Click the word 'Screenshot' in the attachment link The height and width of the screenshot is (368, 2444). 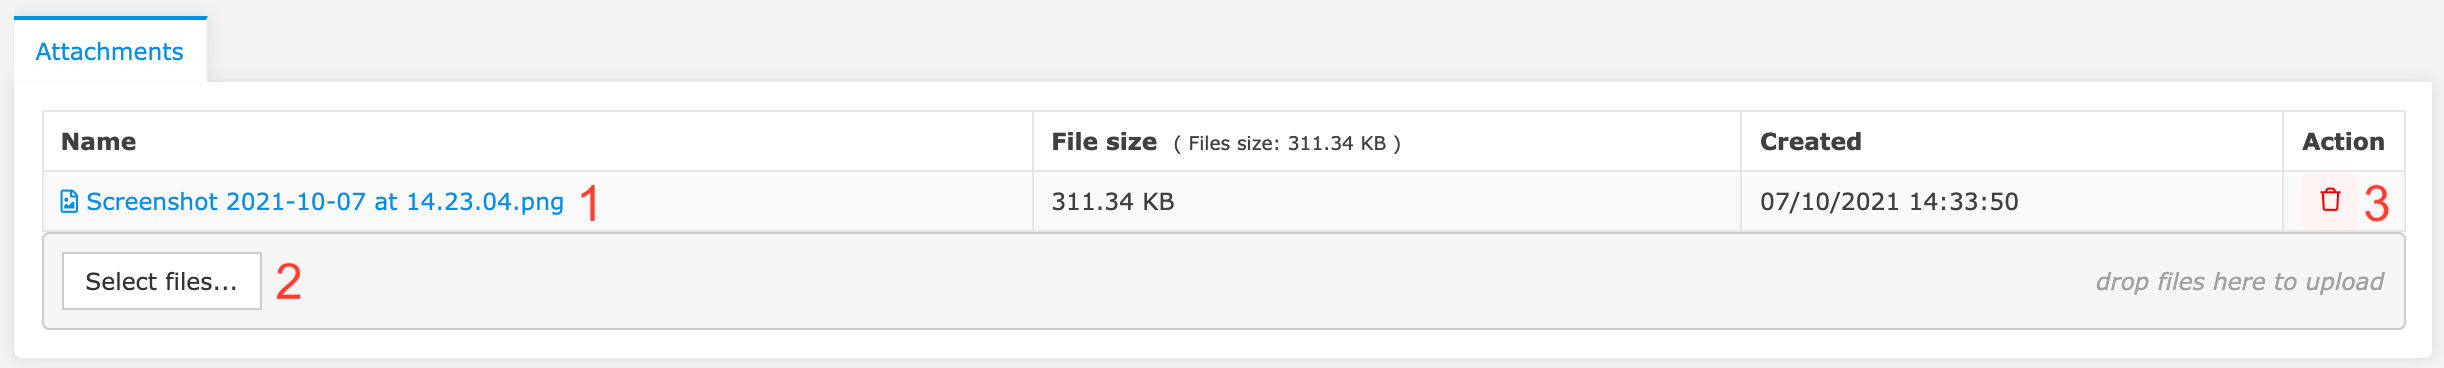coord(152,202)
